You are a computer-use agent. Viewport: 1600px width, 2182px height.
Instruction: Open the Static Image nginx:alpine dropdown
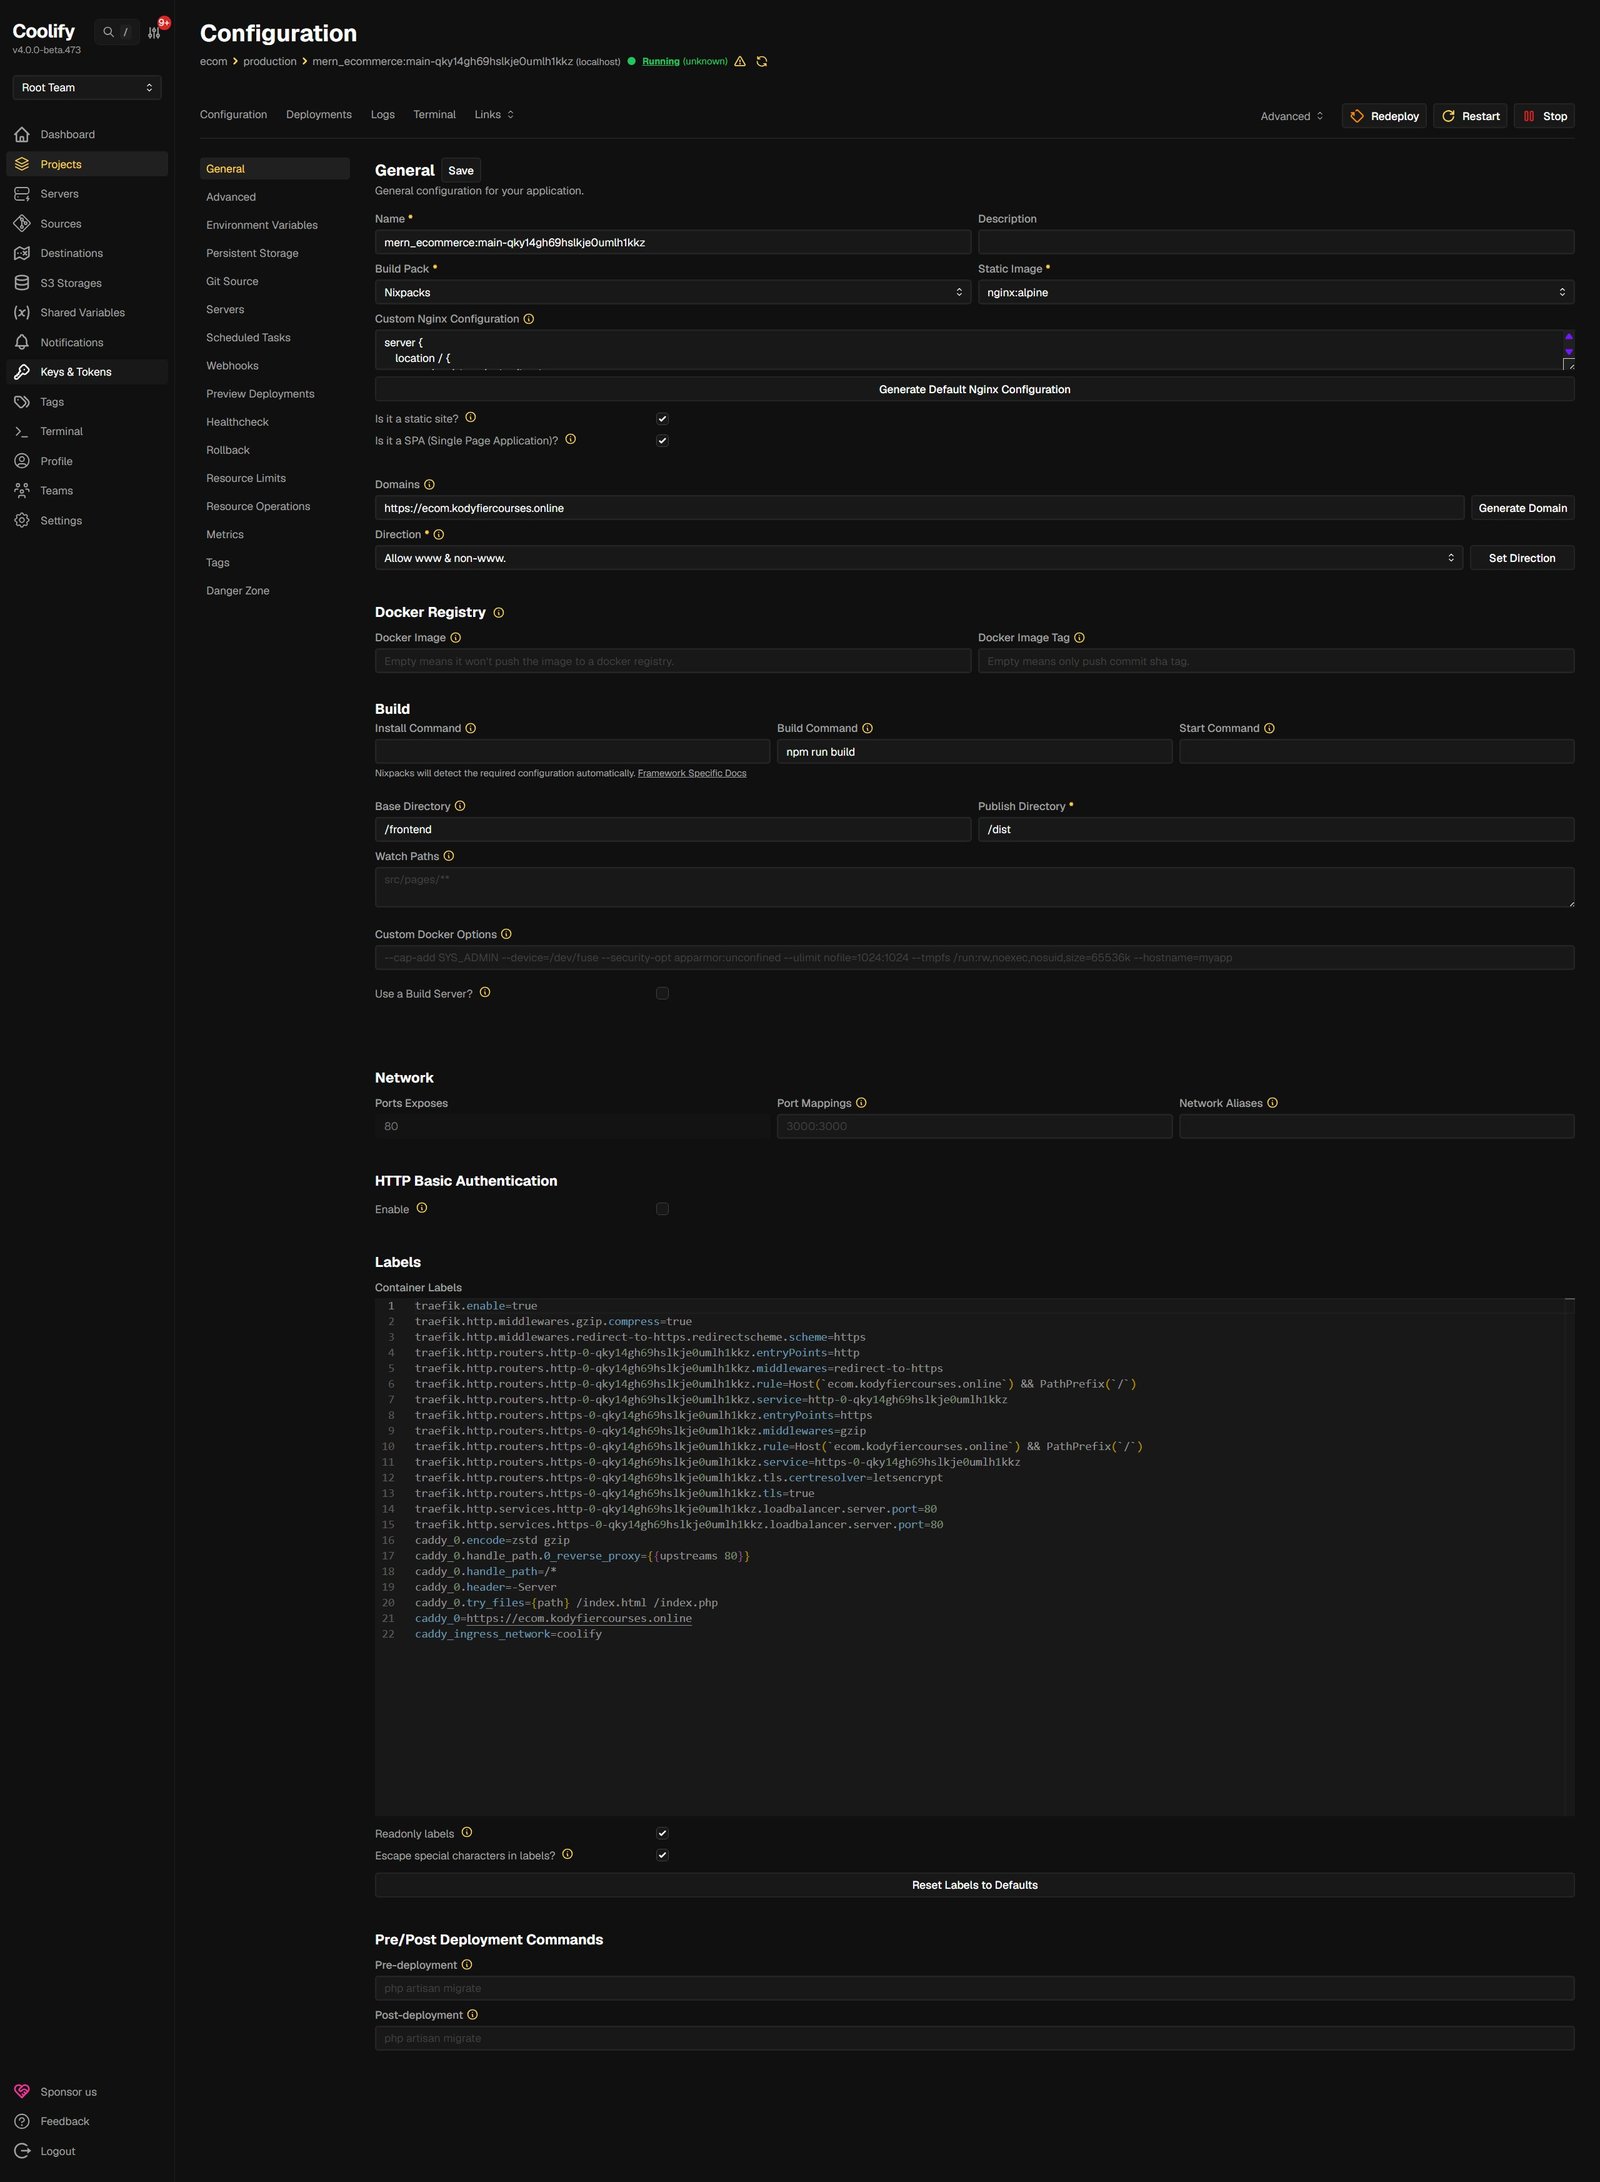[x=1276, y=293]
